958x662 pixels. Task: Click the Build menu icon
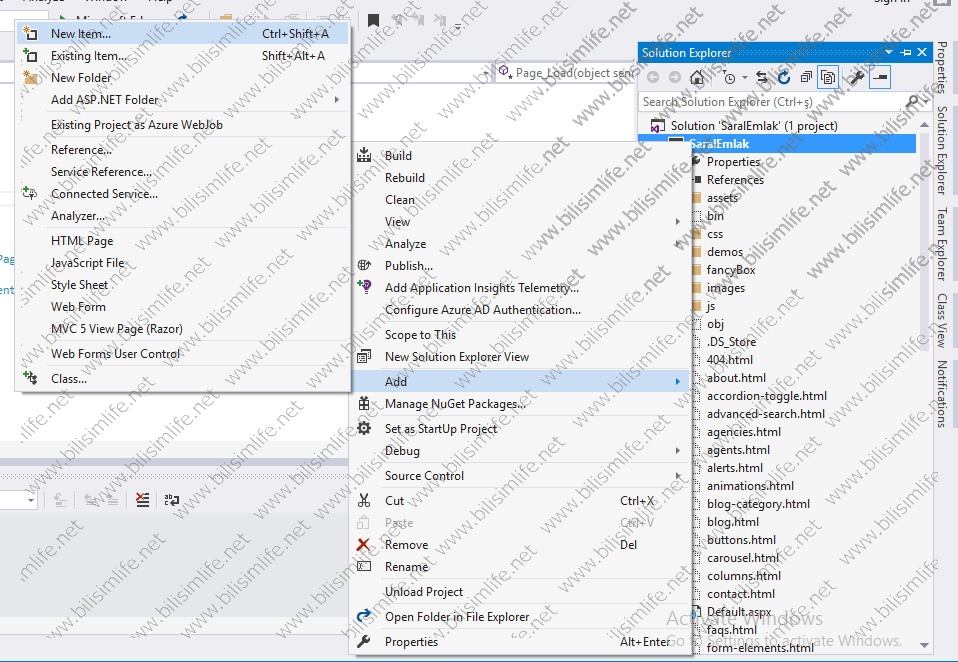(x=364, y=155)
